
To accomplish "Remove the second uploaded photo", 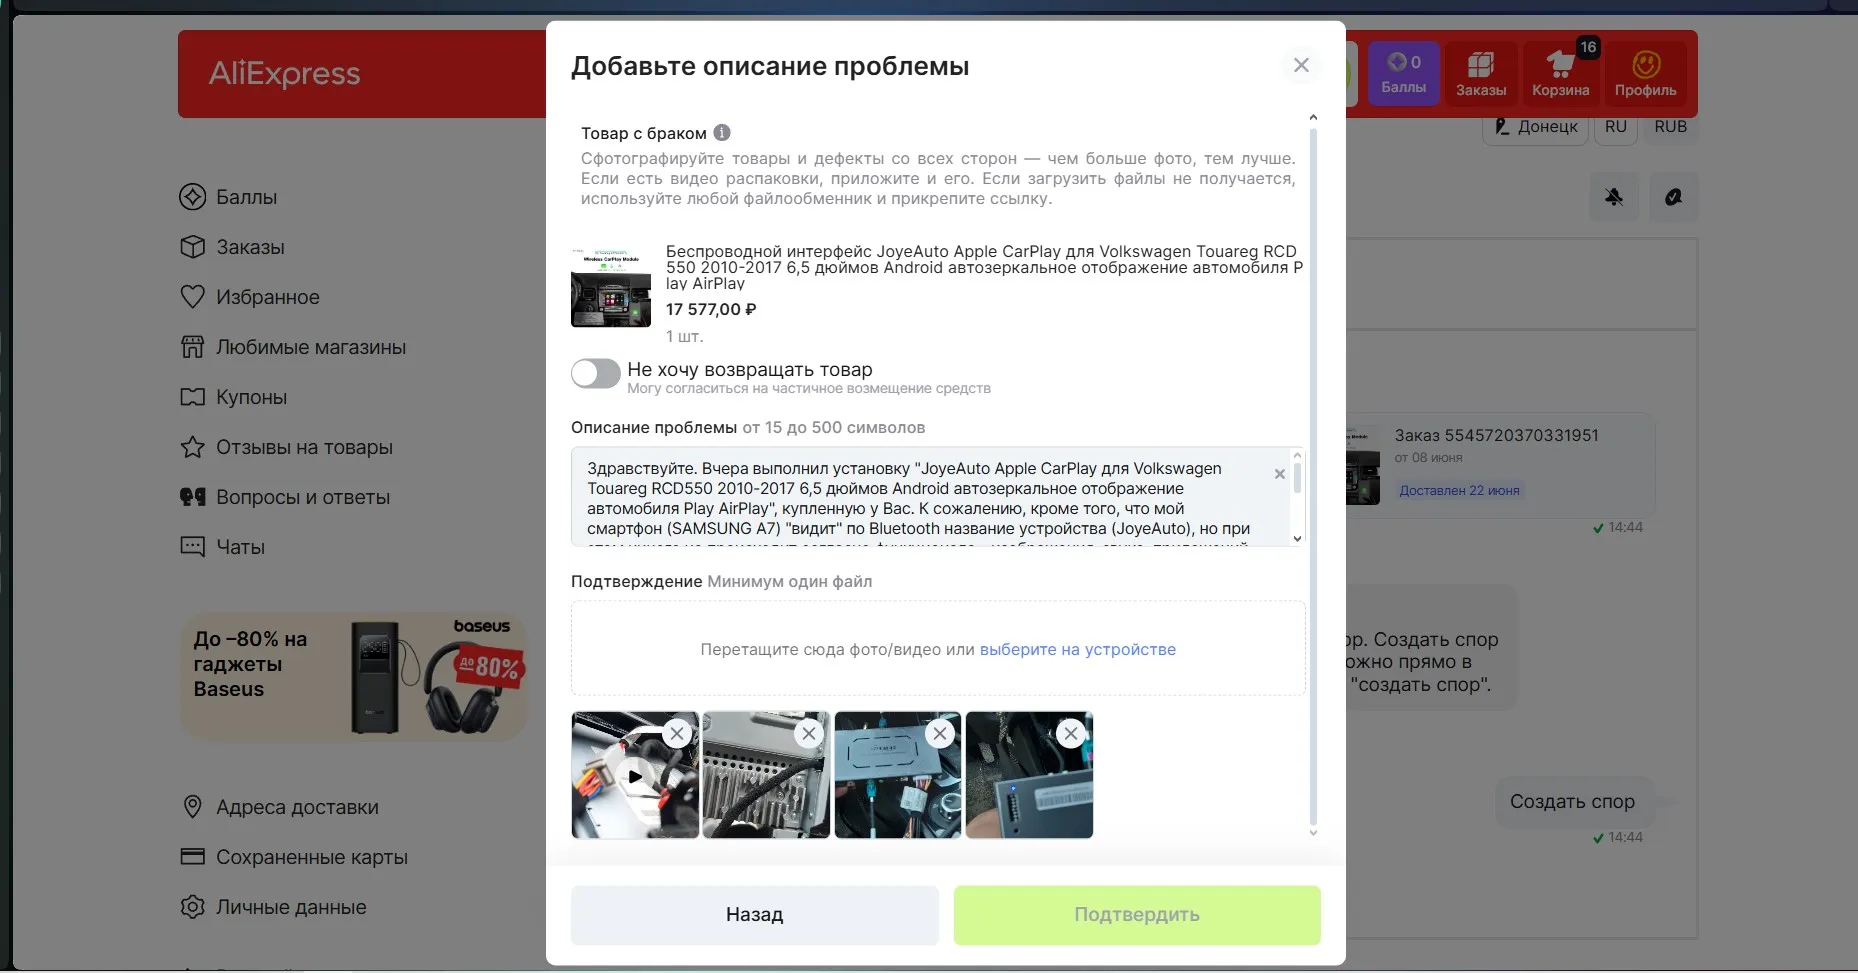I will coord(808,734).
